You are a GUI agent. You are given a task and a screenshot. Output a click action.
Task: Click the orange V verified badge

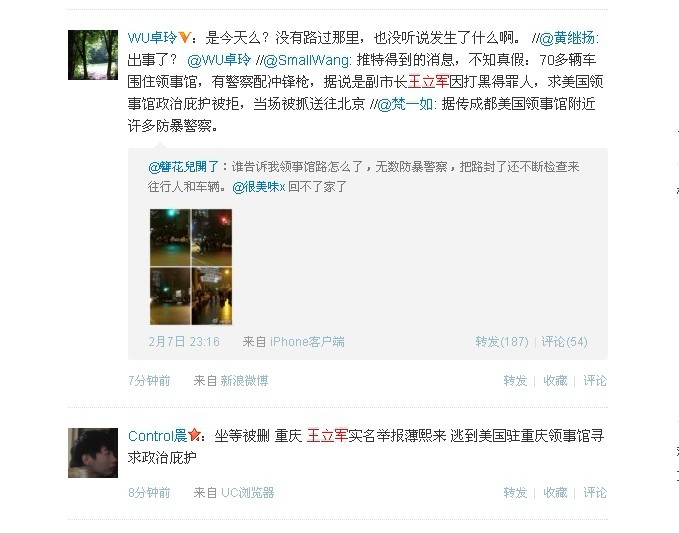184,37
